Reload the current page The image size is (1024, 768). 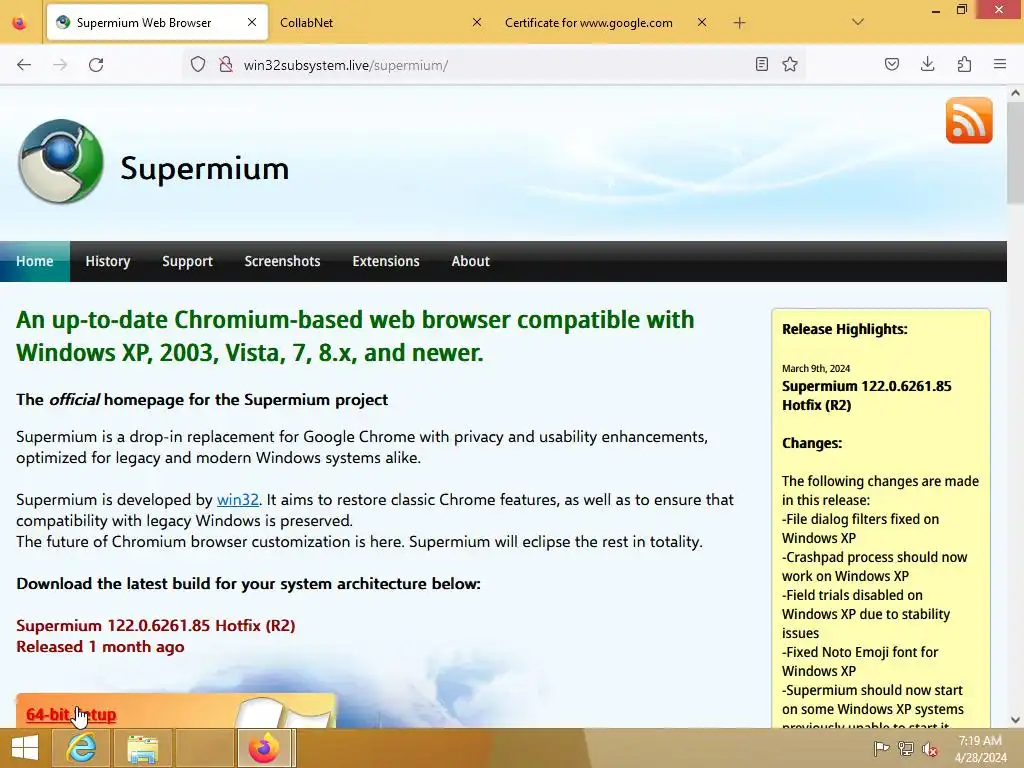pos(96,65)
